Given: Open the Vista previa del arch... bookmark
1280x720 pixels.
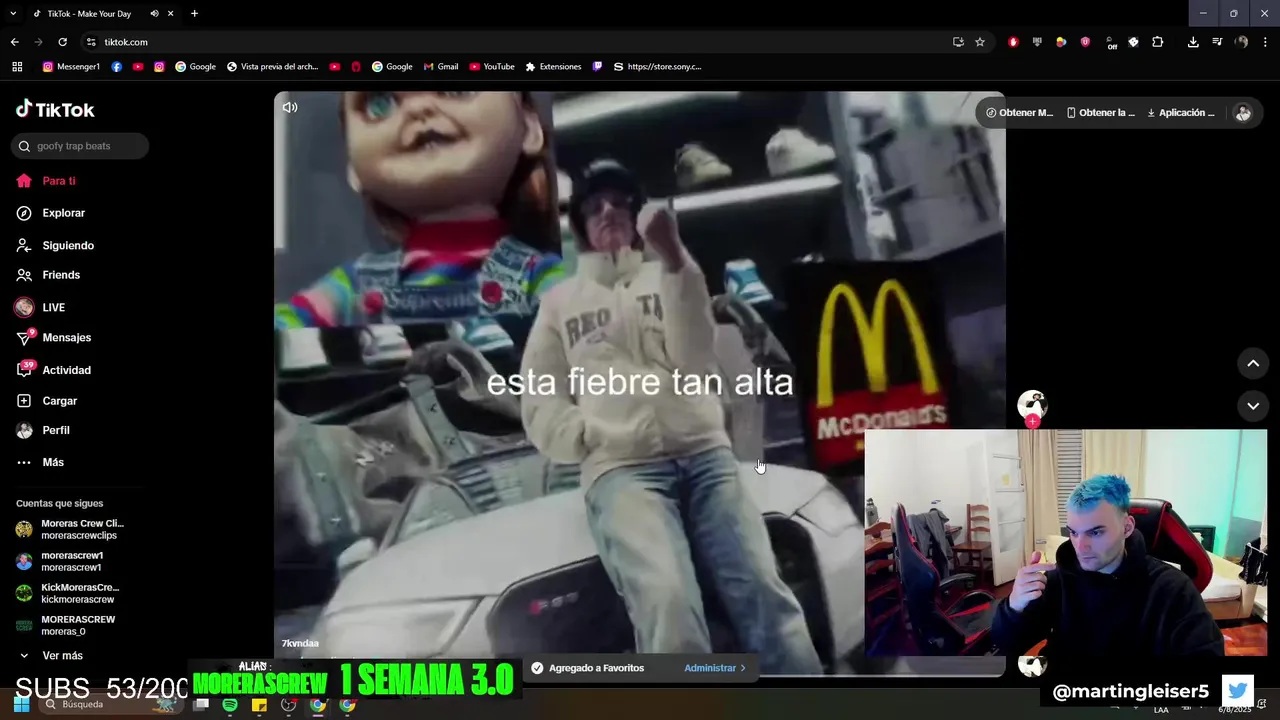Looking at the screenshot, I should click(x=272, y=67).
